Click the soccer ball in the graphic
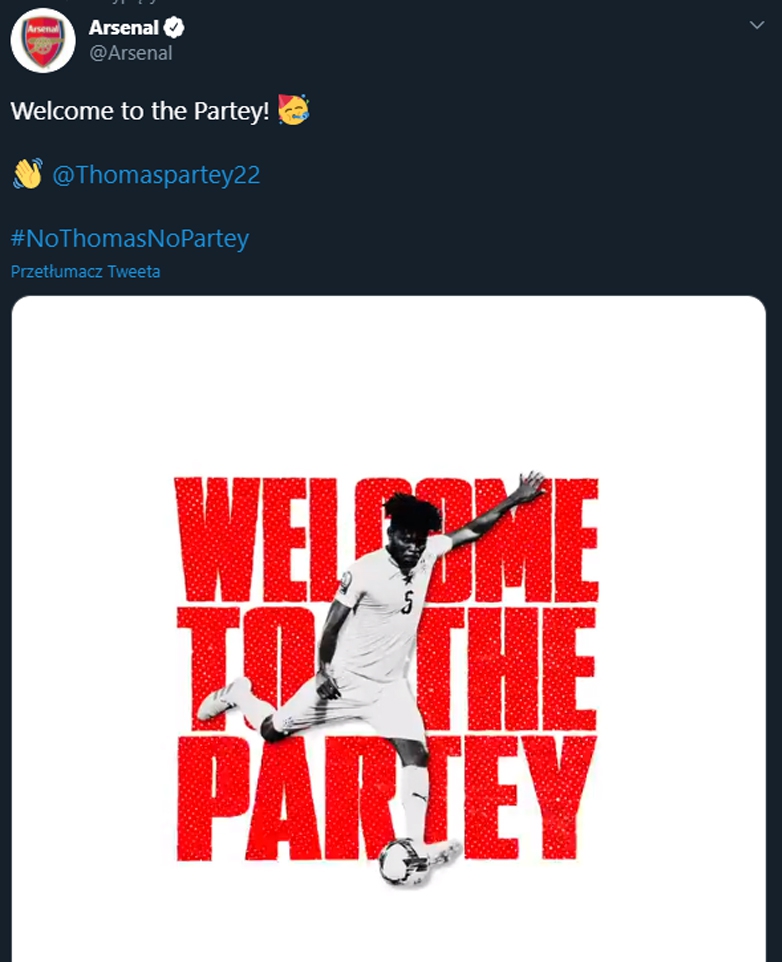The width and height of the screenshot is (782, 962). point(401,859)
